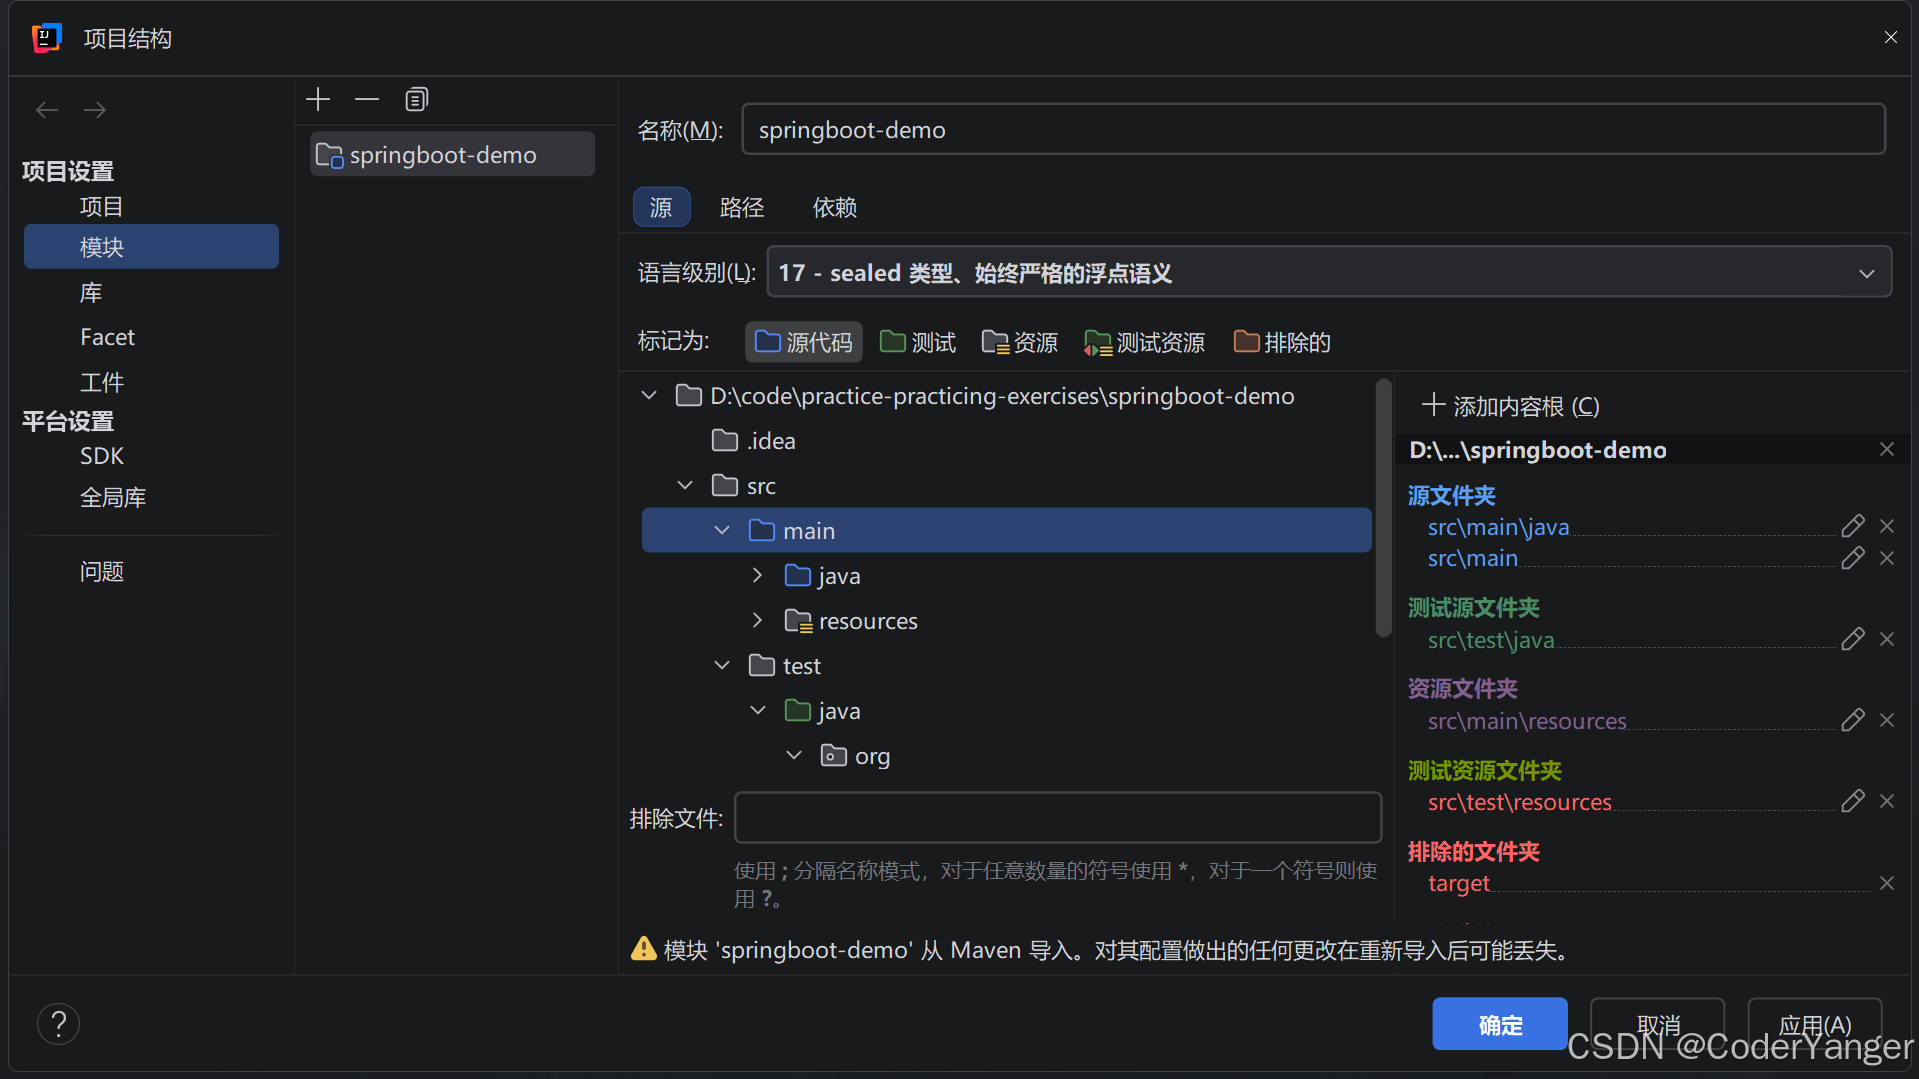The image size is (1919, 1079).
Task: Click 添加内容根 to add content root
Action: (1510, 406)
